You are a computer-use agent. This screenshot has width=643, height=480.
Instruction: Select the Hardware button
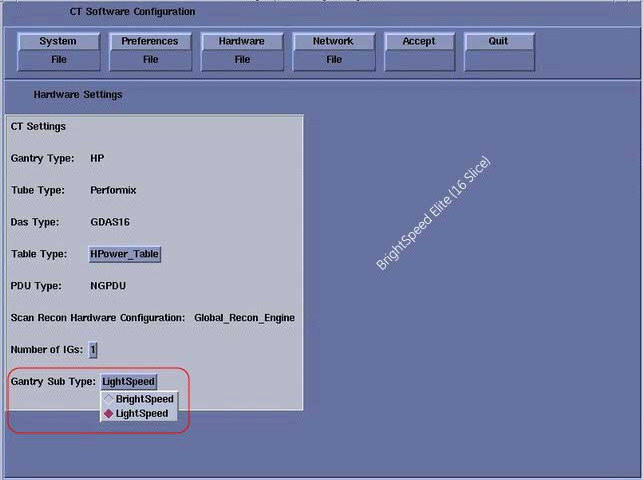(241, 41)
